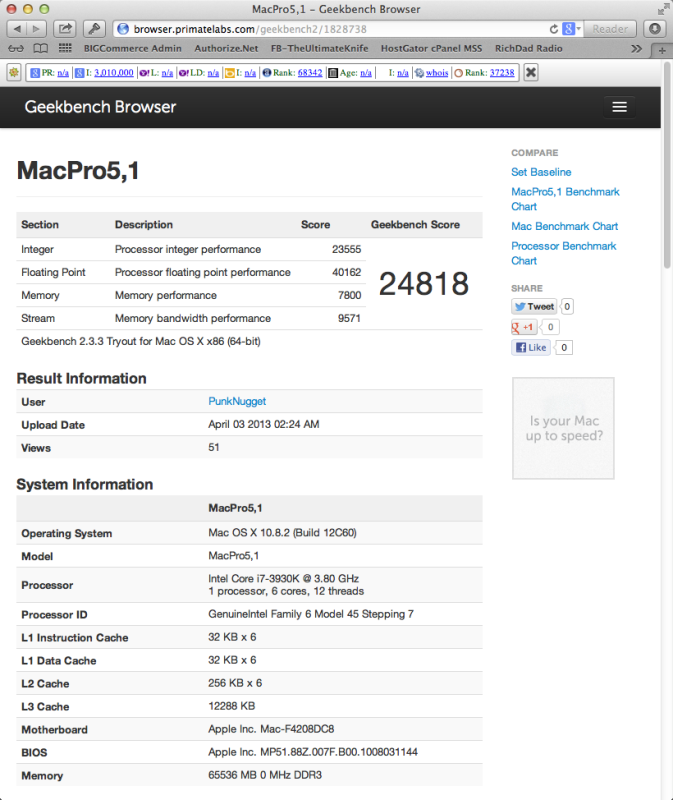Click the Facebook Like button
Screen dimensions: 673x800
pyautogui.click(x=531, y=347)
